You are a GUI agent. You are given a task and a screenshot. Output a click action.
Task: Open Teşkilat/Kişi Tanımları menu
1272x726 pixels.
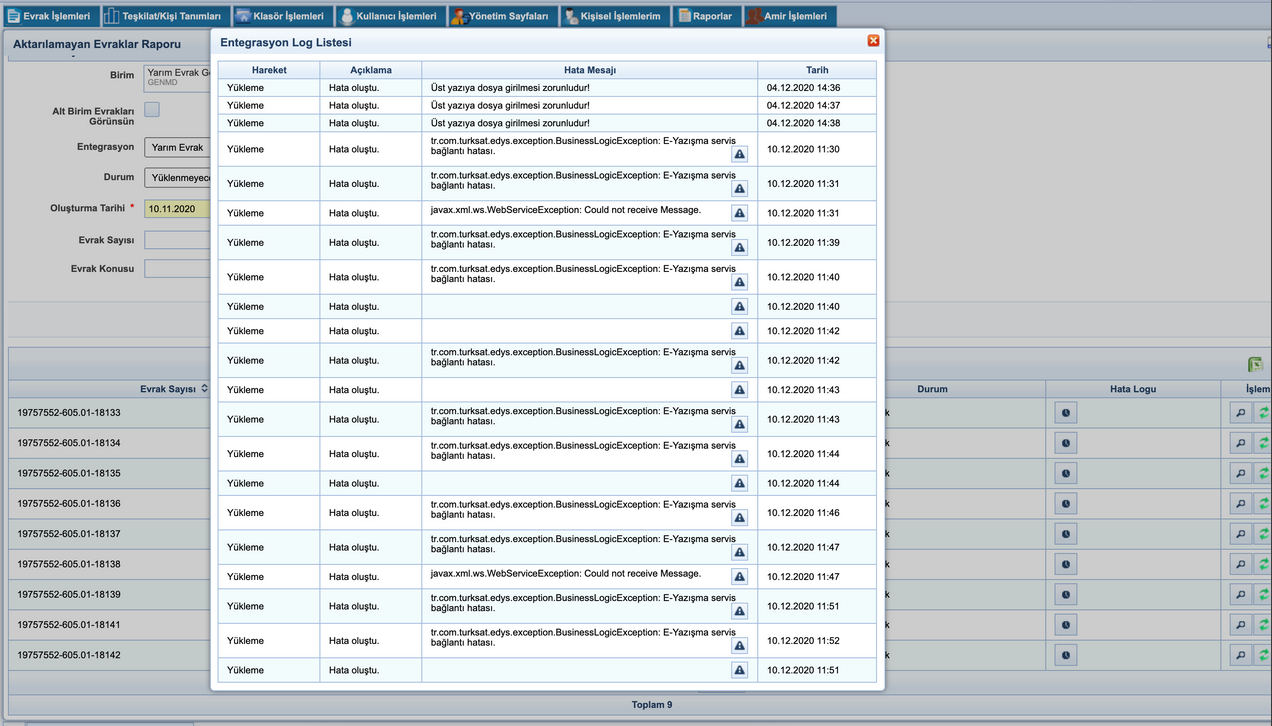coord(166,16)
